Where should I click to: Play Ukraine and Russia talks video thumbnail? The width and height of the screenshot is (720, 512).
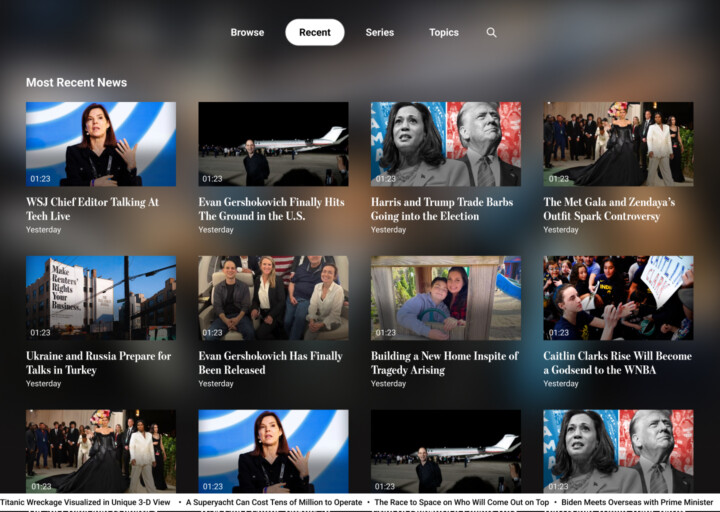[101, 298]
